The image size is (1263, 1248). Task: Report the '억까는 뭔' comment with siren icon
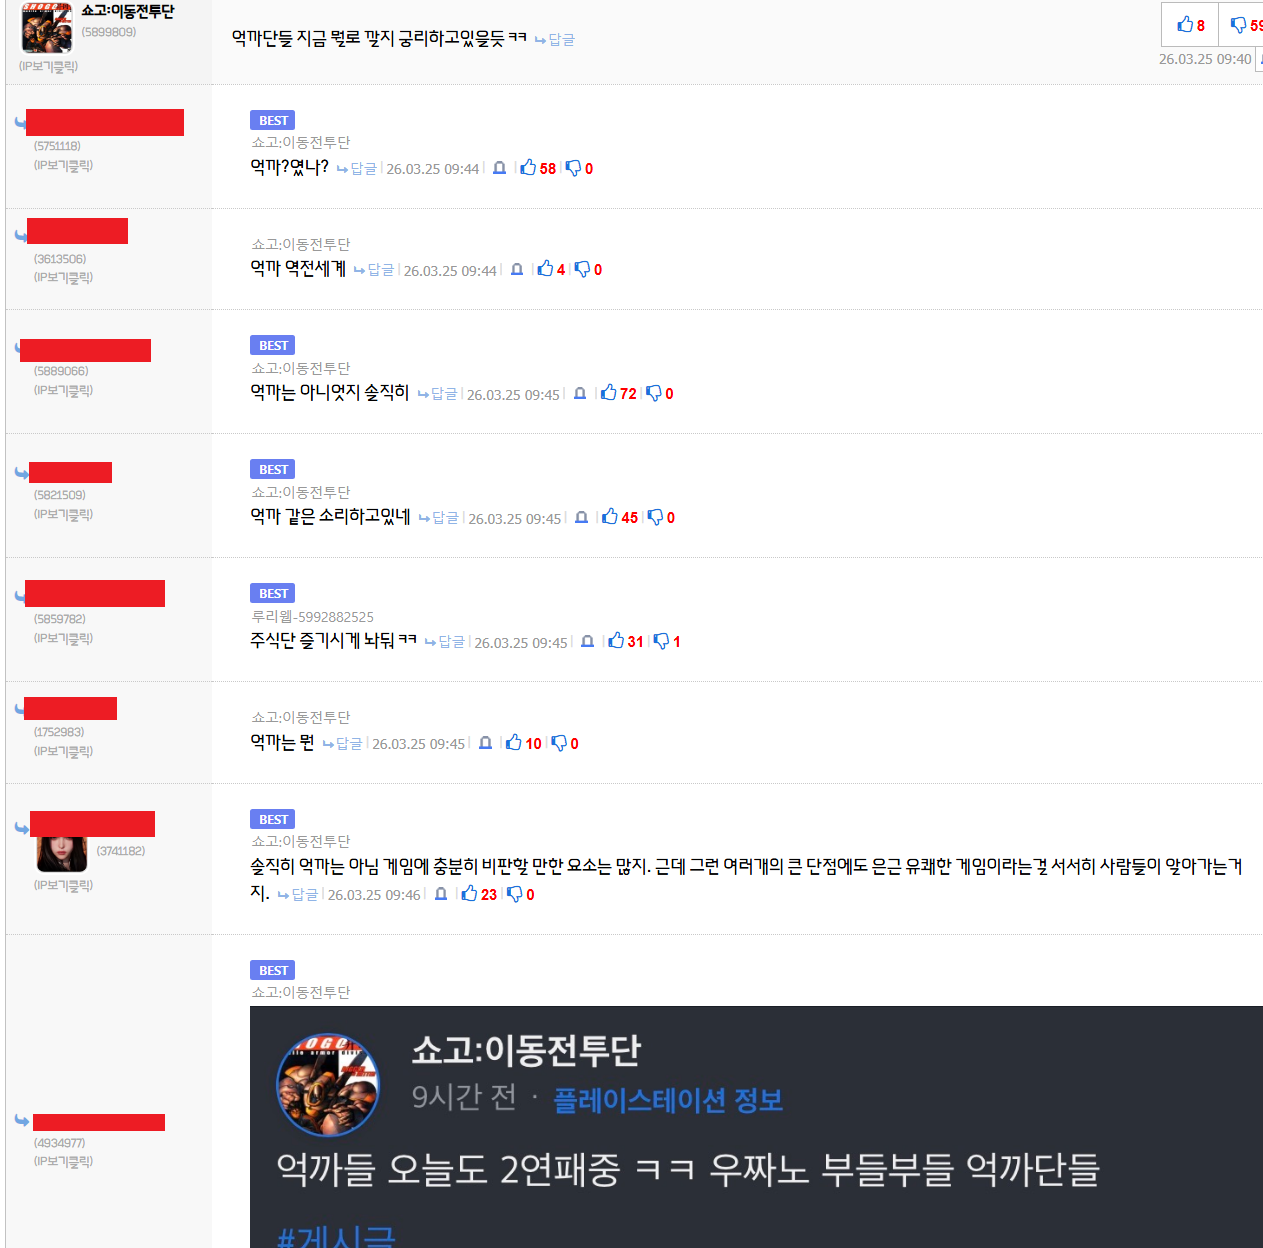[x=485, y=743]
